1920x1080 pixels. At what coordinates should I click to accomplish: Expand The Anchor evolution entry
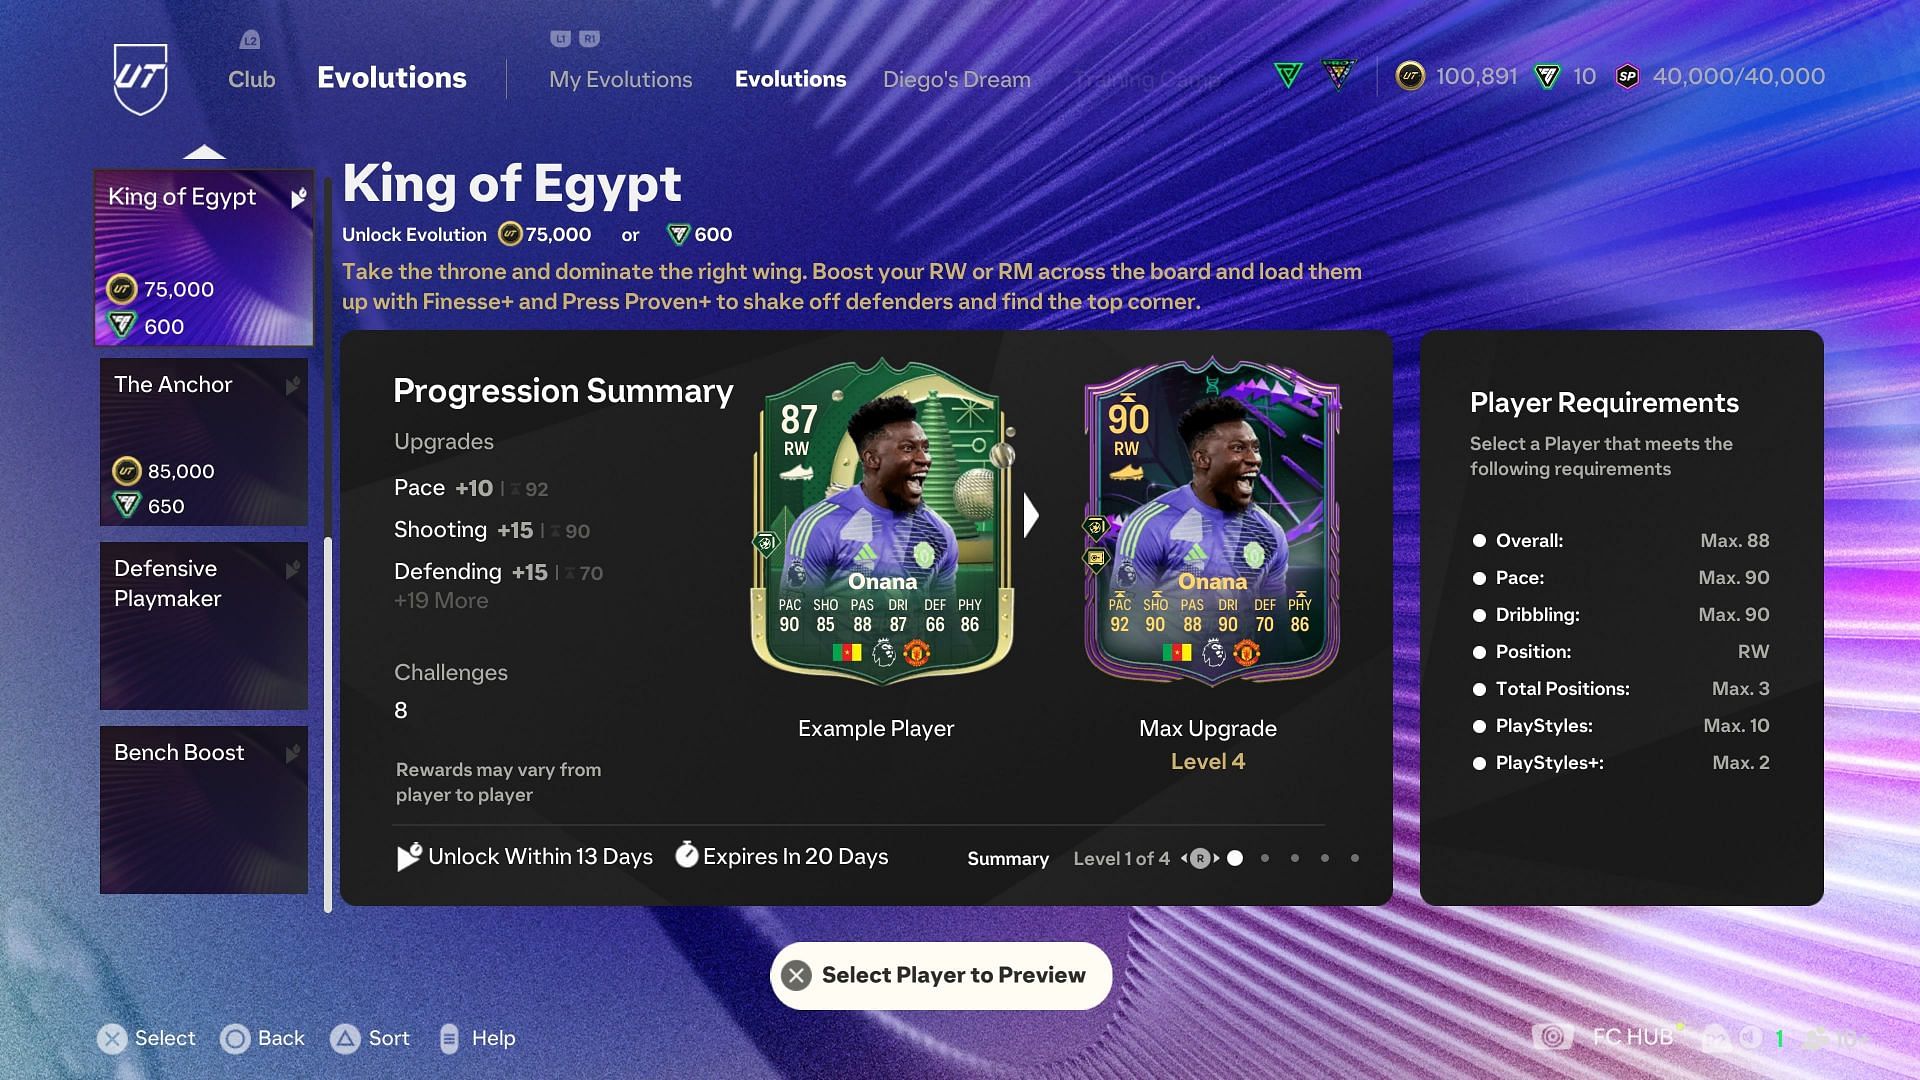click(x=204, y=442)
